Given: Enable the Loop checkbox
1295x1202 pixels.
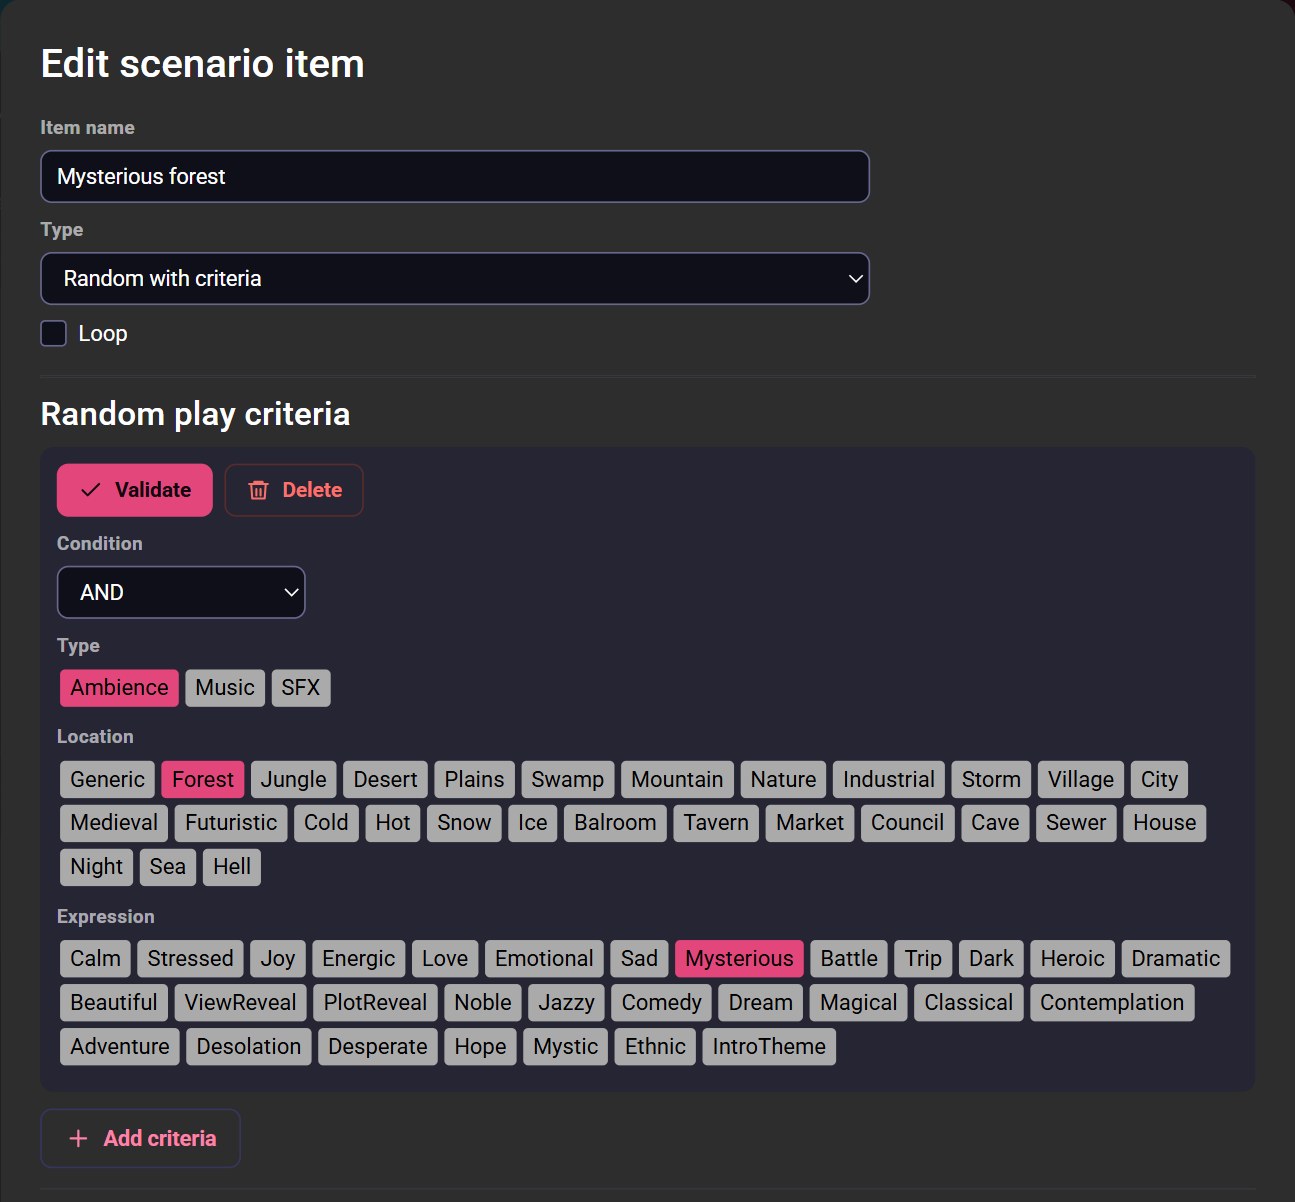Looking at the screenshot, I should click(x=54, y=333).
